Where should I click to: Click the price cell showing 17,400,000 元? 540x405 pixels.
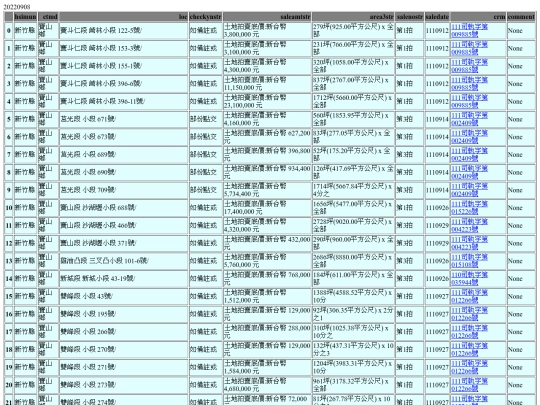(267, 208)
